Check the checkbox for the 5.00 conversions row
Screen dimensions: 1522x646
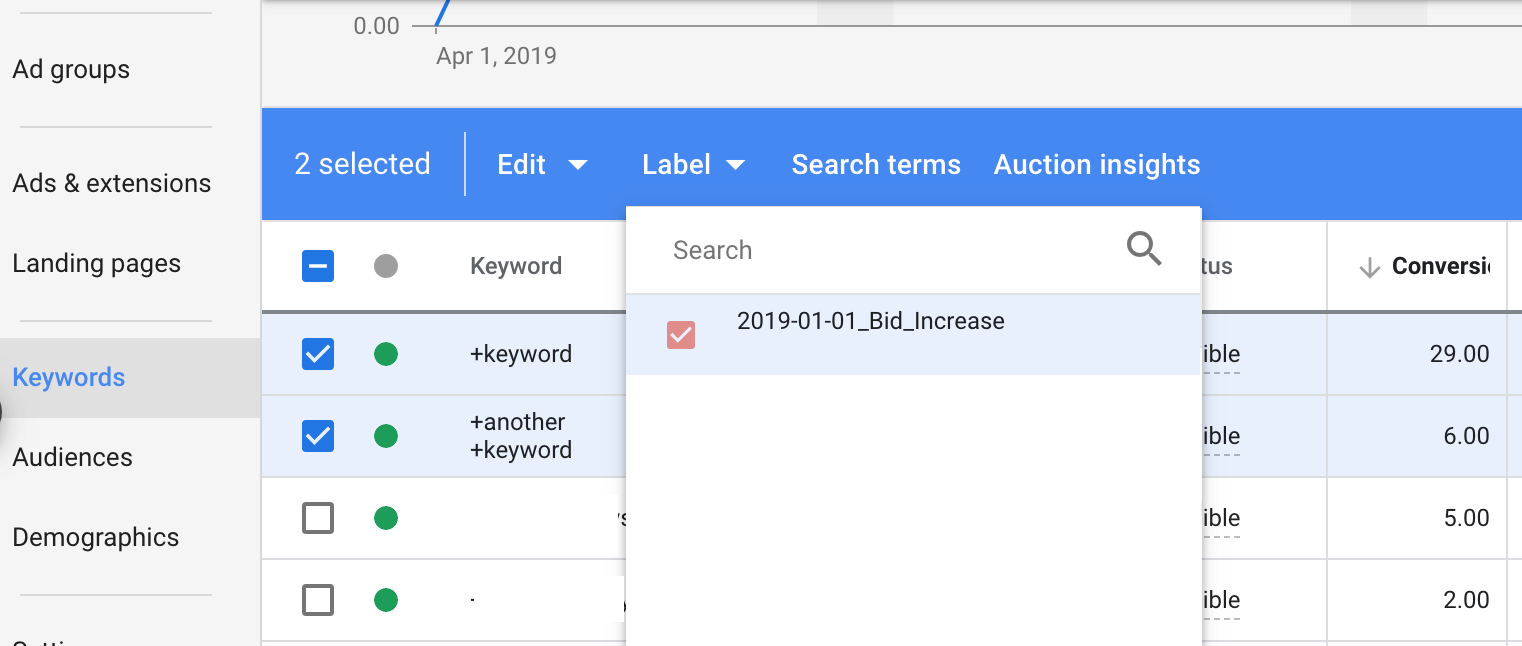(318, 518)
